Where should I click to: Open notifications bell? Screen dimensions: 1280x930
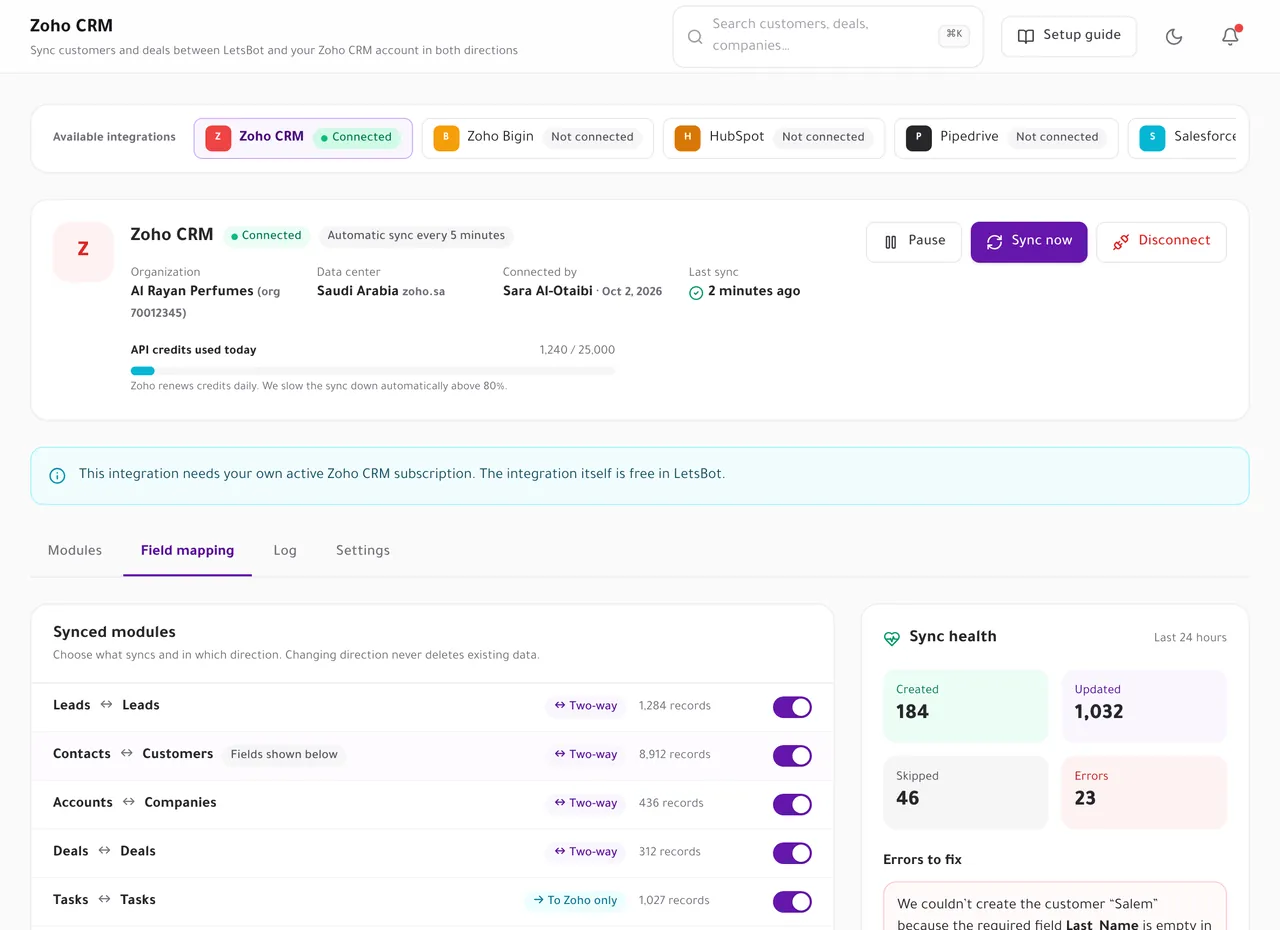(x=1230, y=37)
